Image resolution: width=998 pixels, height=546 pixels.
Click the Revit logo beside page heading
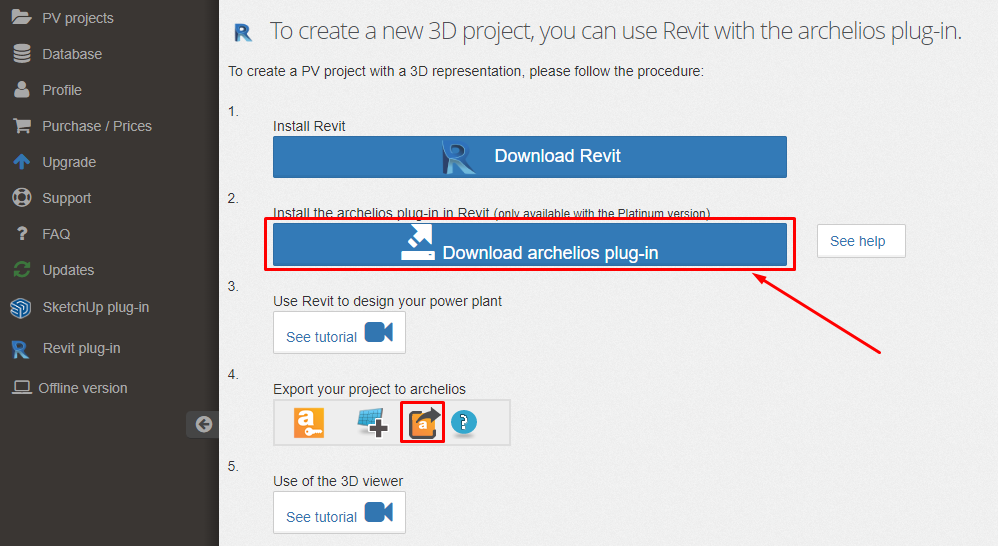(x=242, y=32)
